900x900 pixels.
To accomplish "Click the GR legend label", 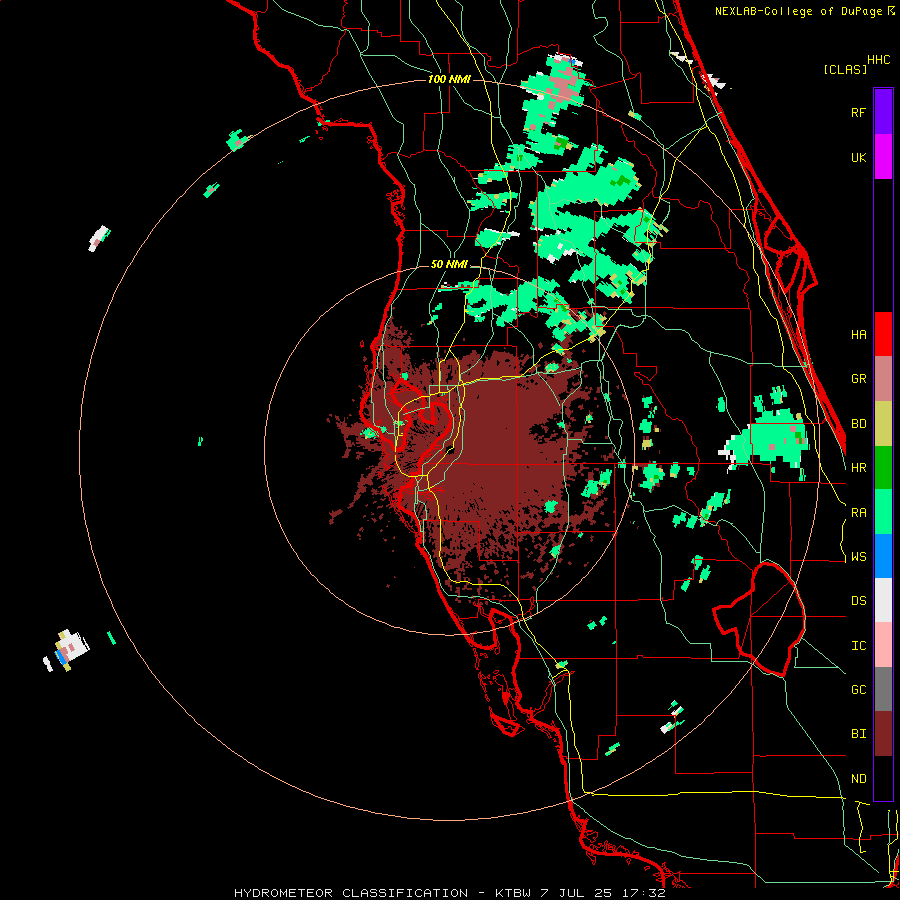I will (x=858, y=379).
